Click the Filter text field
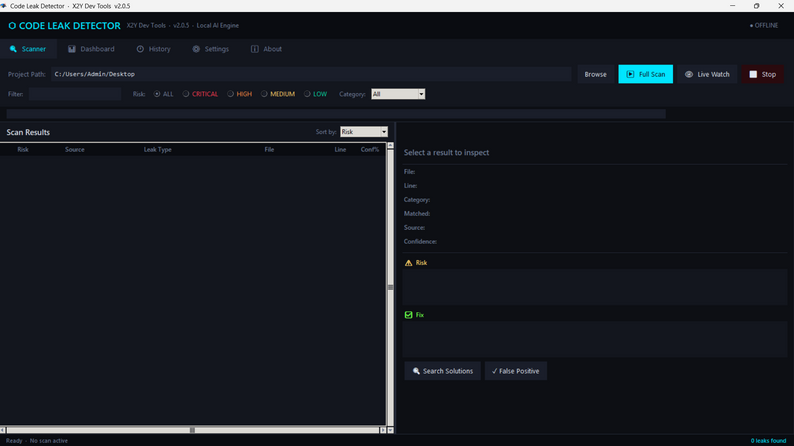Viewport: 794px width, 446px height. [75, 94]
